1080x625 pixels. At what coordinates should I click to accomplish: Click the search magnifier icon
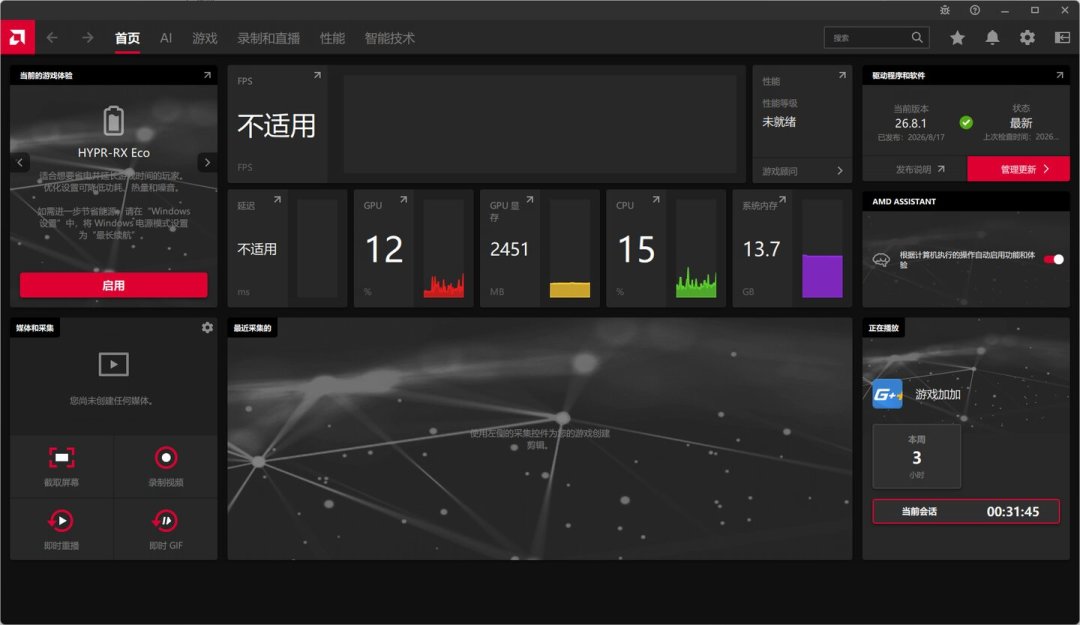917,37
